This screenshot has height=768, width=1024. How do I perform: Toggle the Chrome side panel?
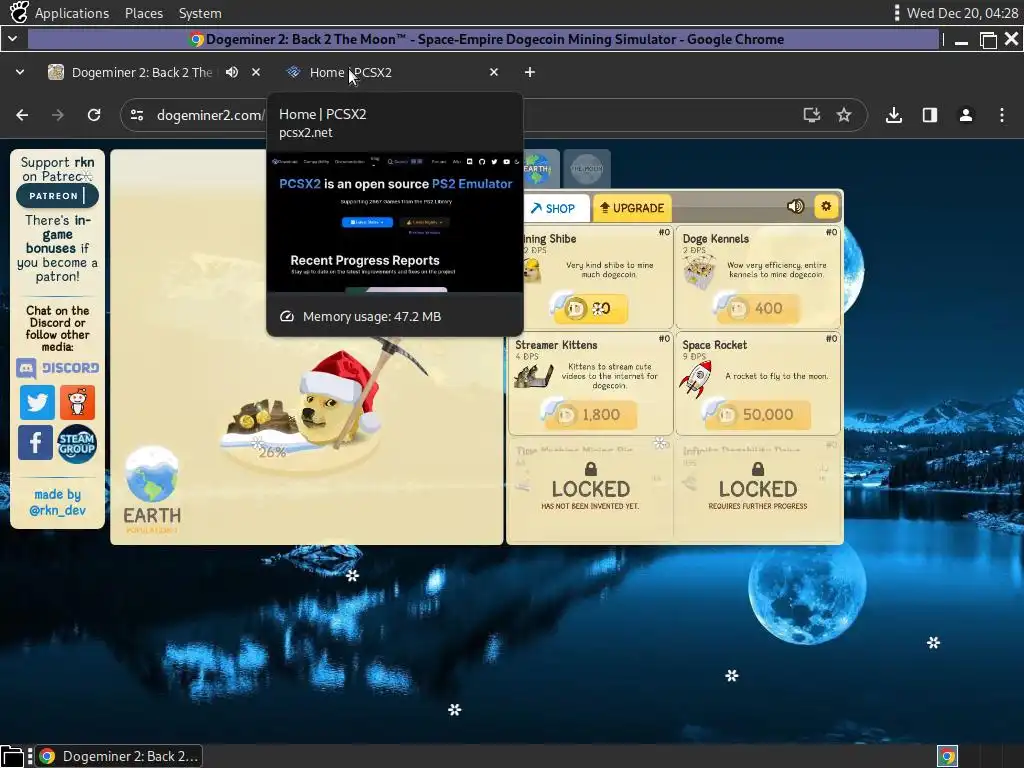[930, 115]
